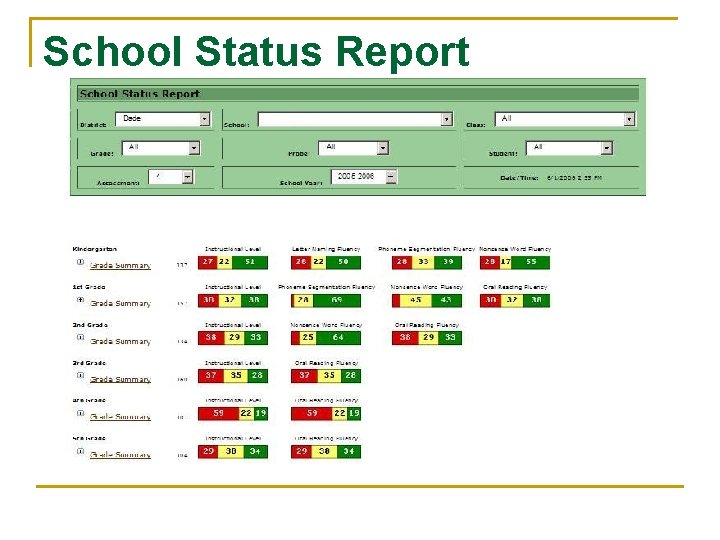Click the Letter Naming Fluency column label
The image size is (720, 540).
point(326,249)
